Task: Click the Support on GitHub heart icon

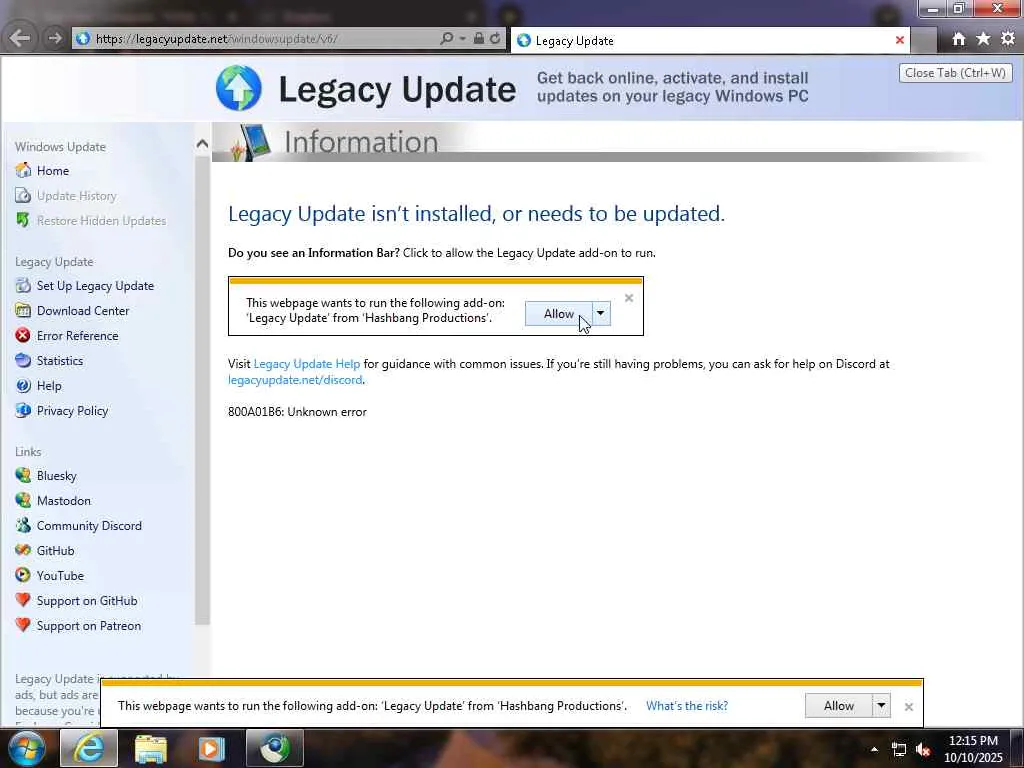Action: click(x=23, y=600)
